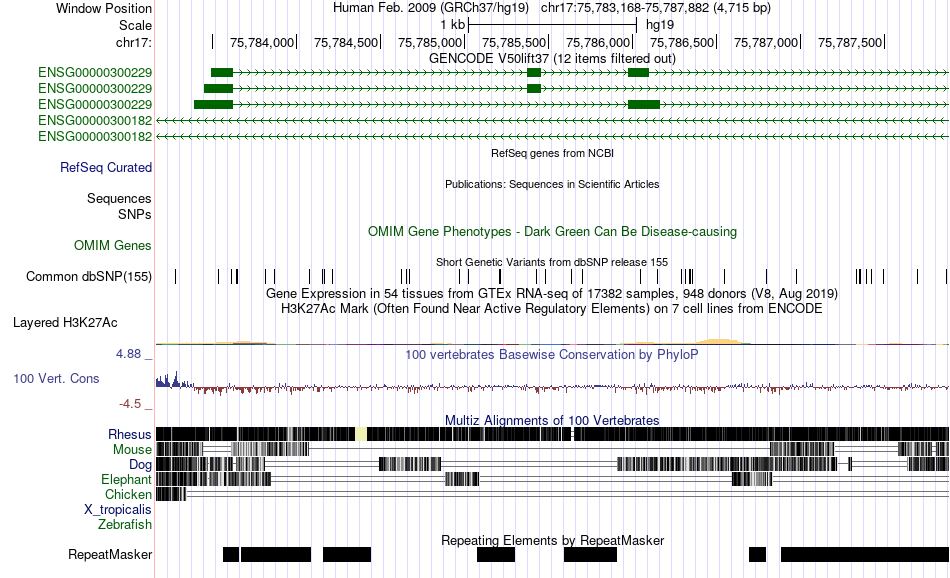This screenshot has width=950, height=578.
Task: Open the Multiz Alignments of 100 Vertebrates title
Action: pyautogui.click(x=552, y=420)
